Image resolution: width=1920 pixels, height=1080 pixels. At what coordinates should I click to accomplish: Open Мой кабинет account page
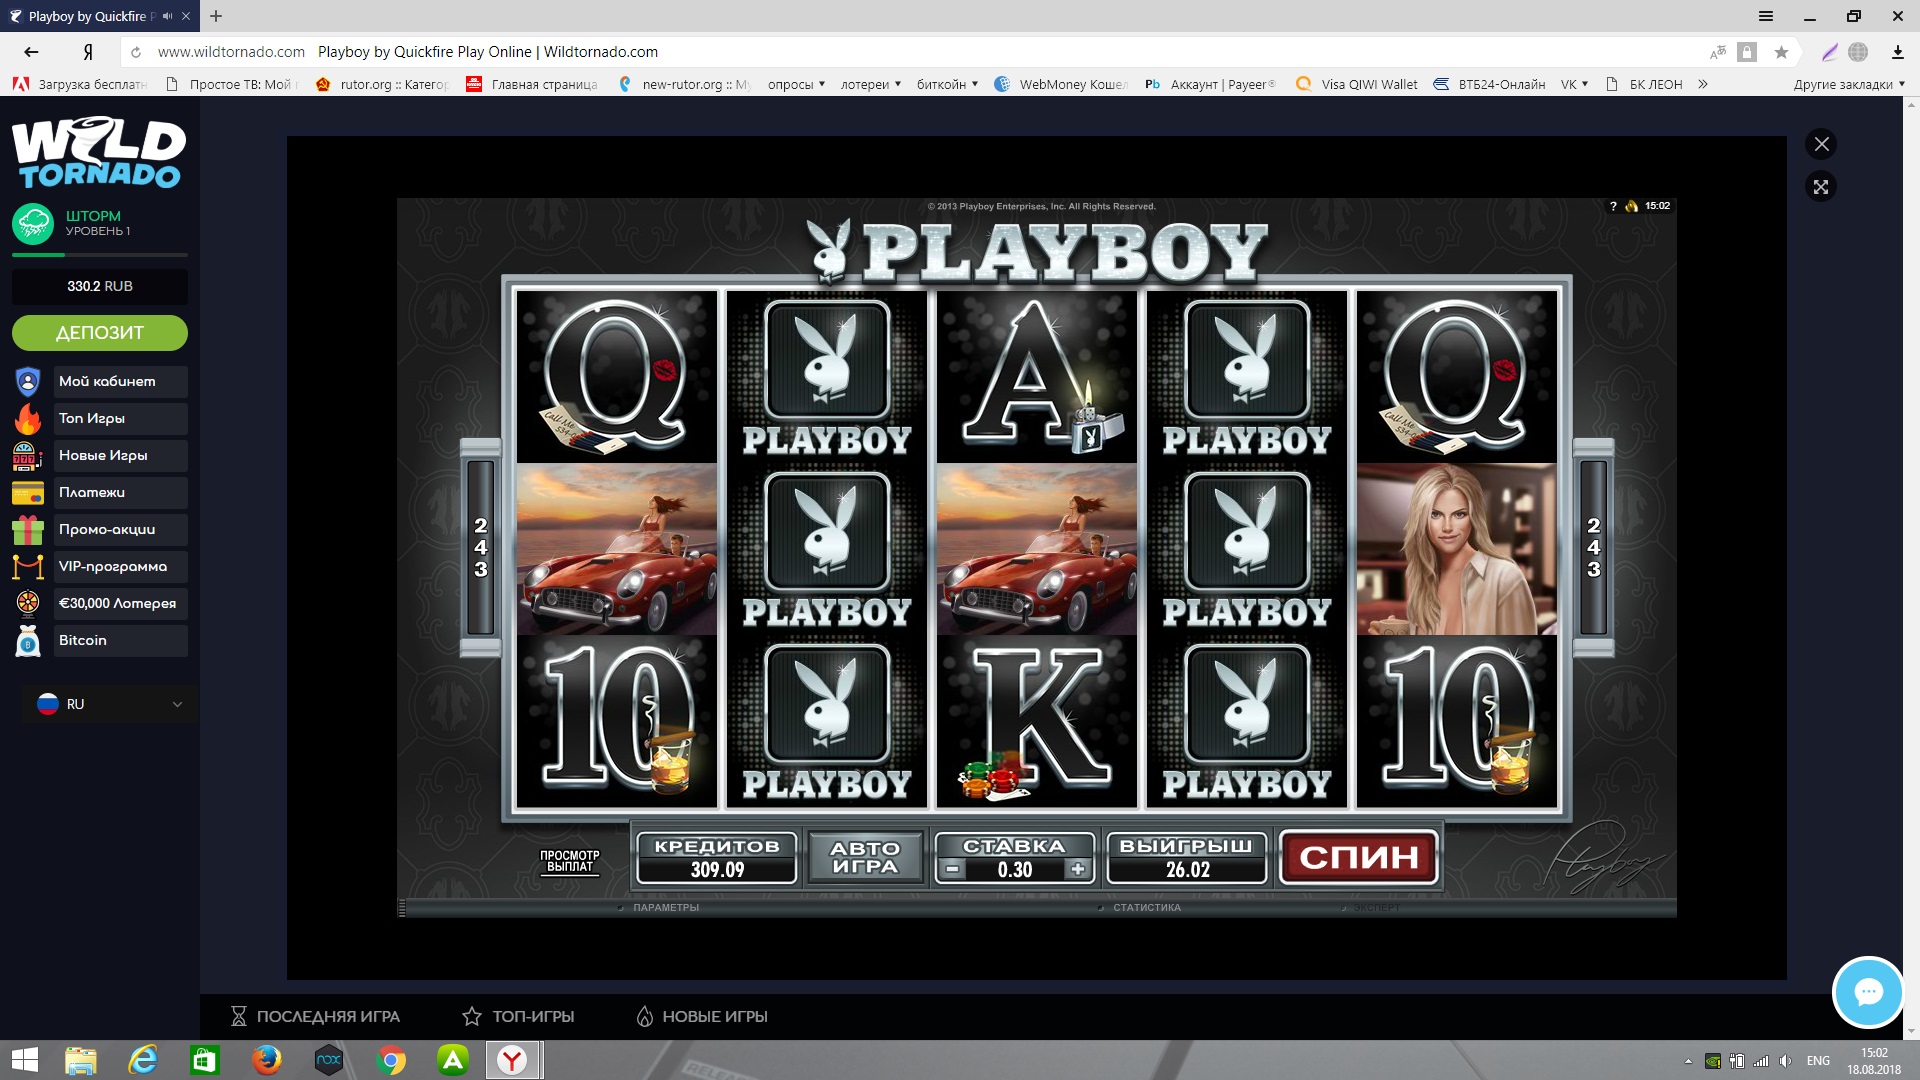[x=107, y=381]
